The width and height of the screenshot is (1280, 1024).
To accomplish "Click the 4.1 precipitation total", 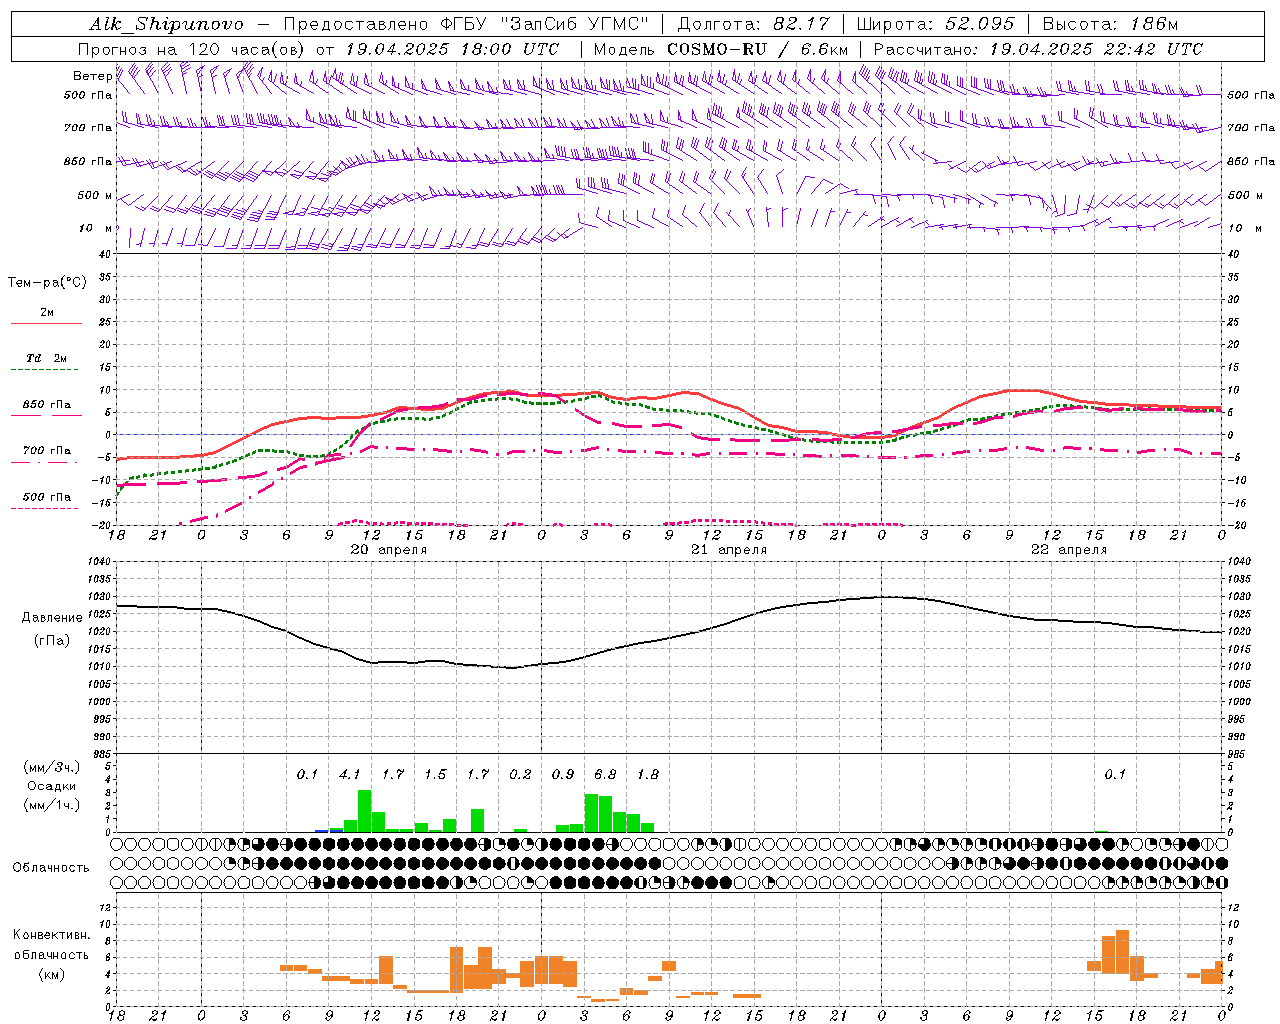I will pos(350,775).
